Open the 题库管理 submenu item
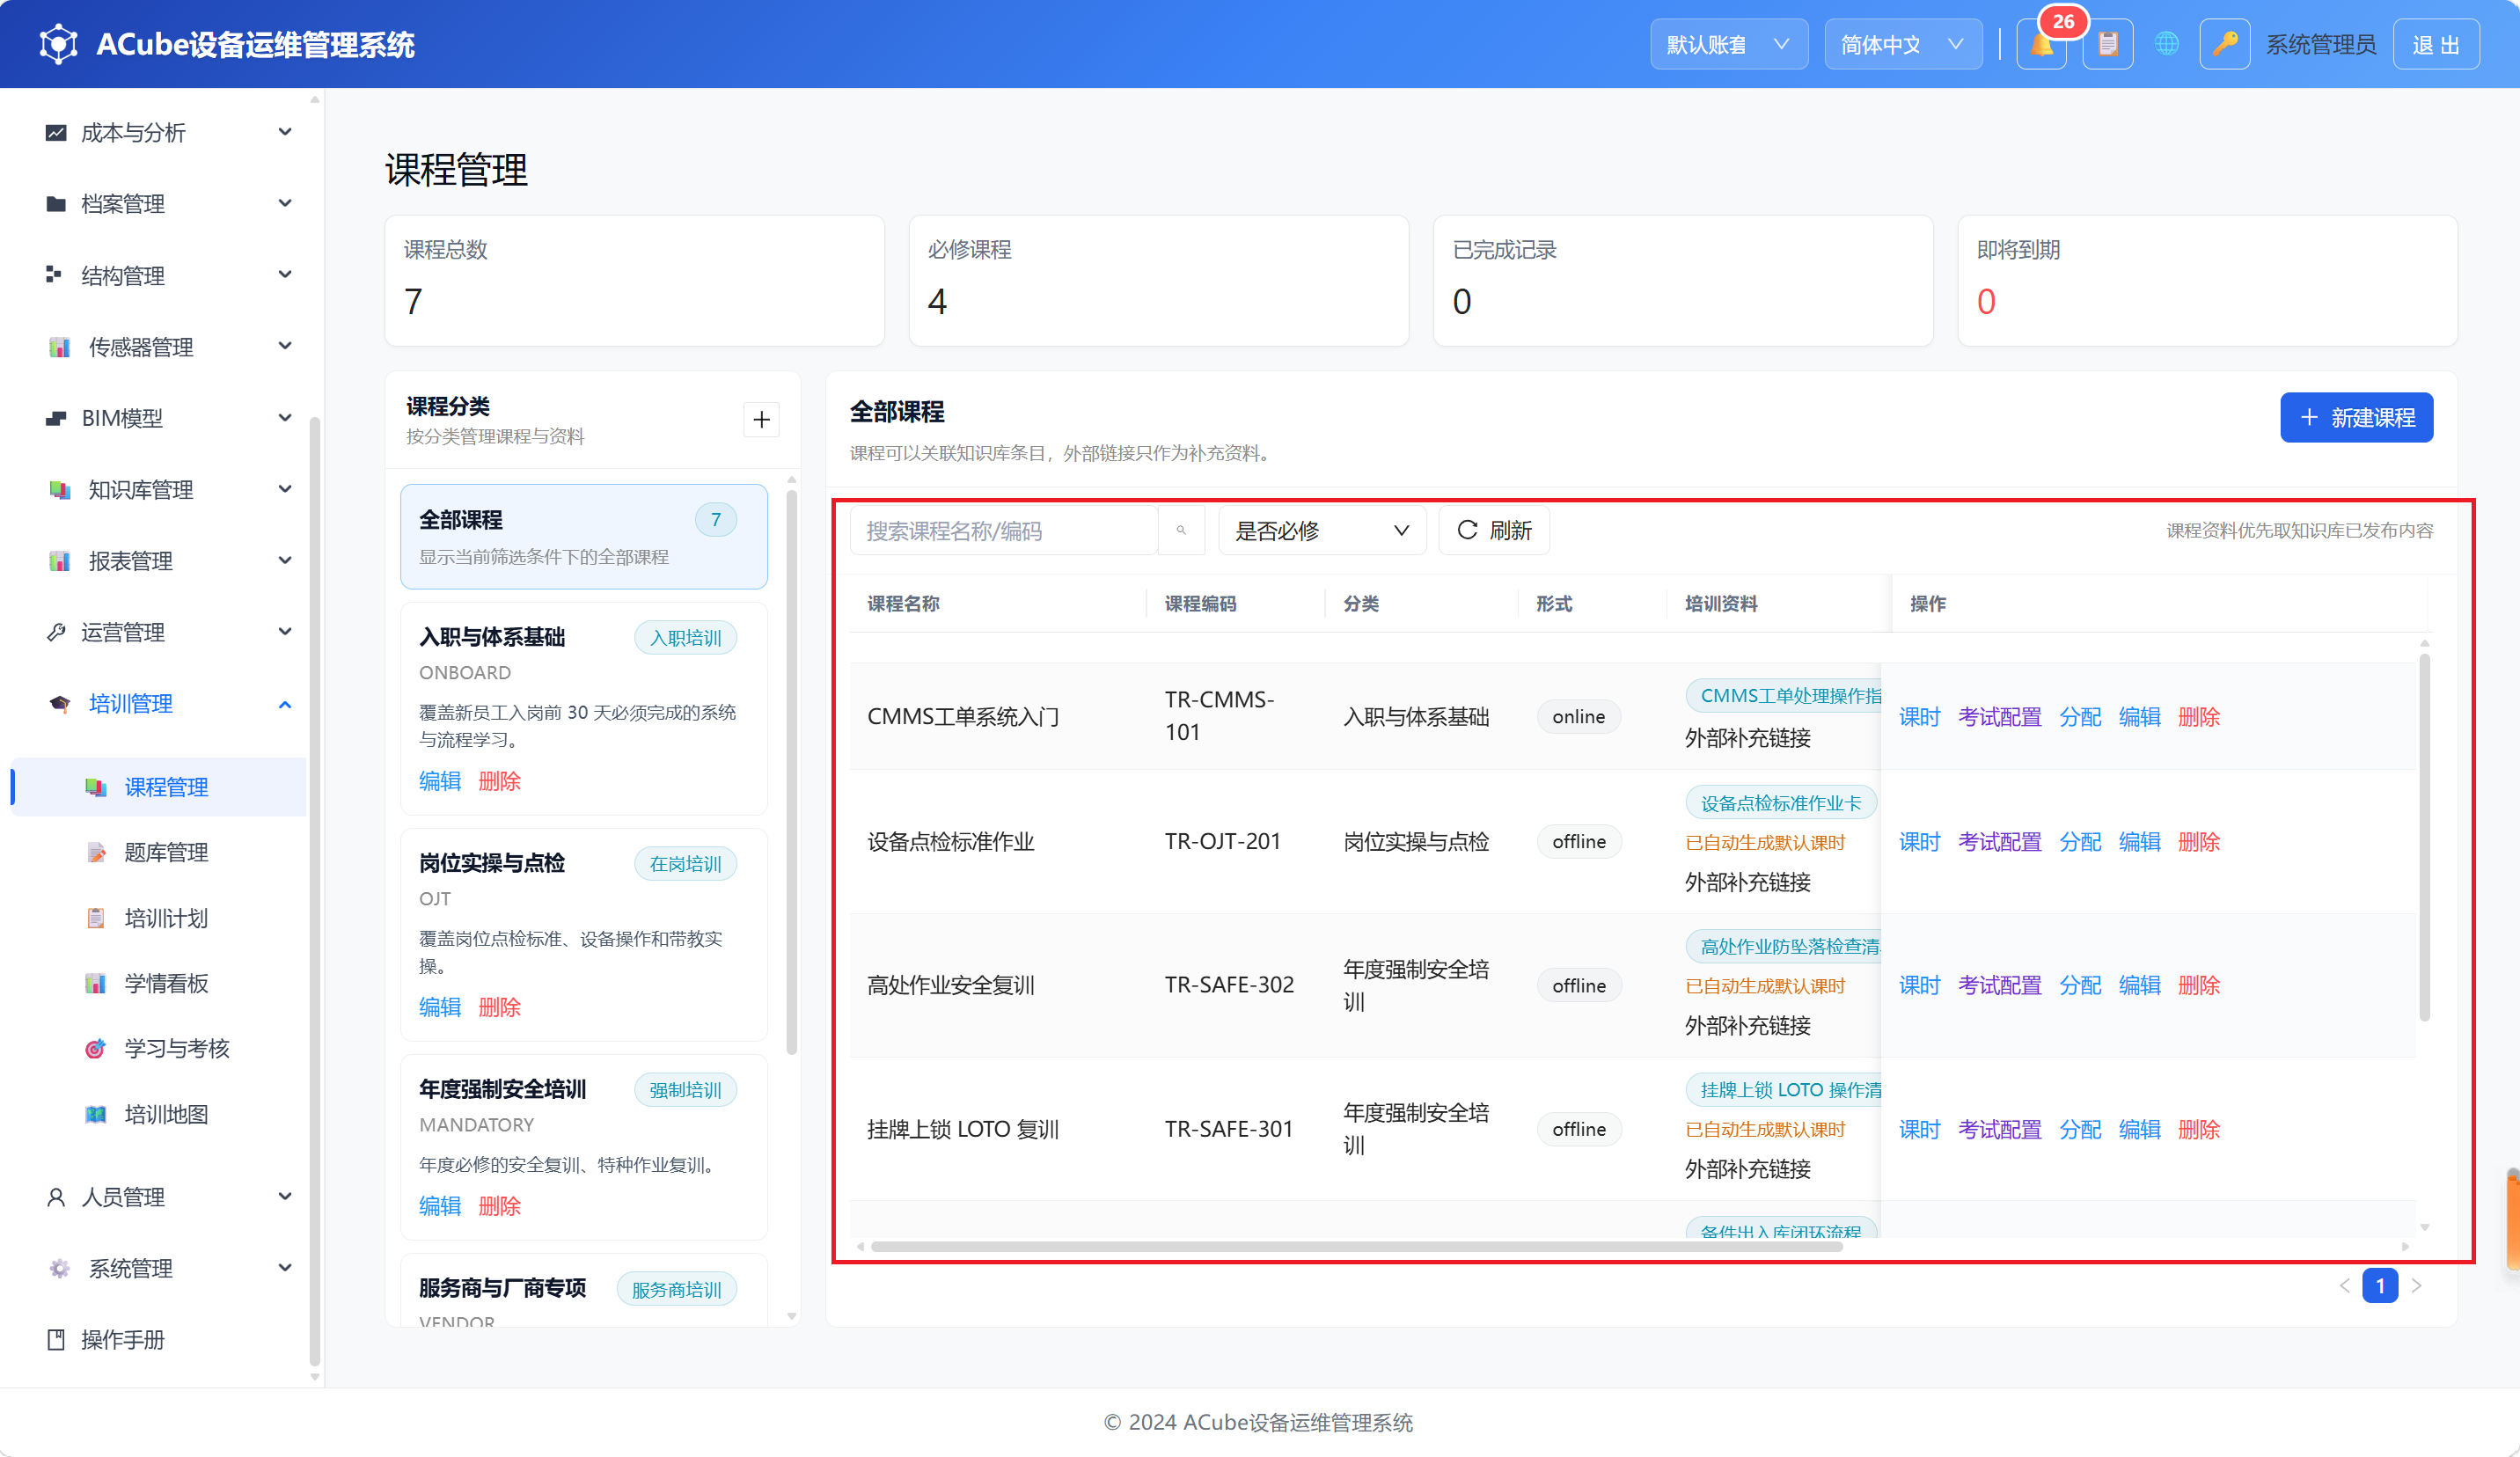 [x=158, y=852]
